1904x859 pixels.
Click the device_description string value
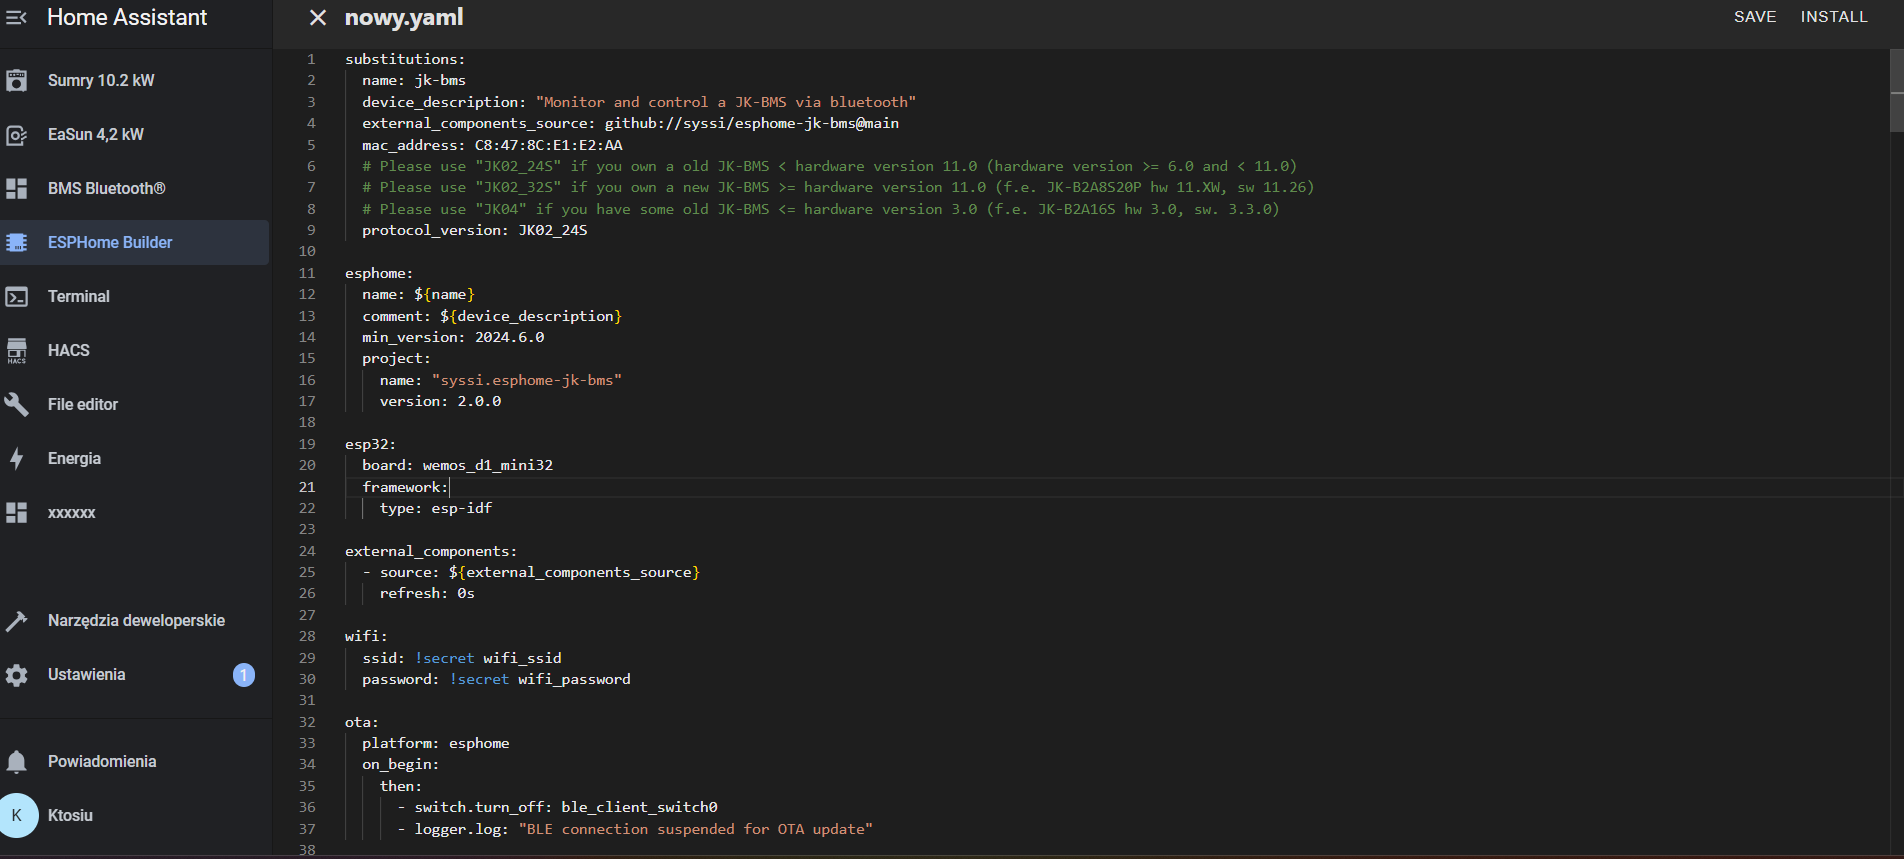[726, 102]
